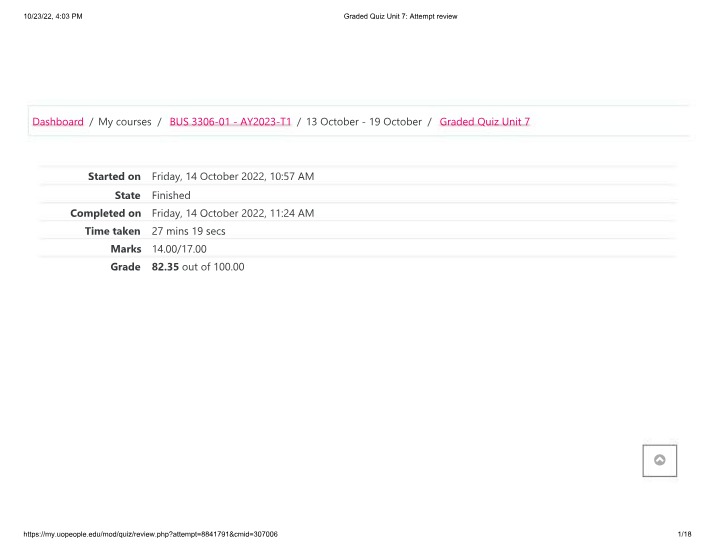
Task: Select the 'State' label
Action: [128, 195]
